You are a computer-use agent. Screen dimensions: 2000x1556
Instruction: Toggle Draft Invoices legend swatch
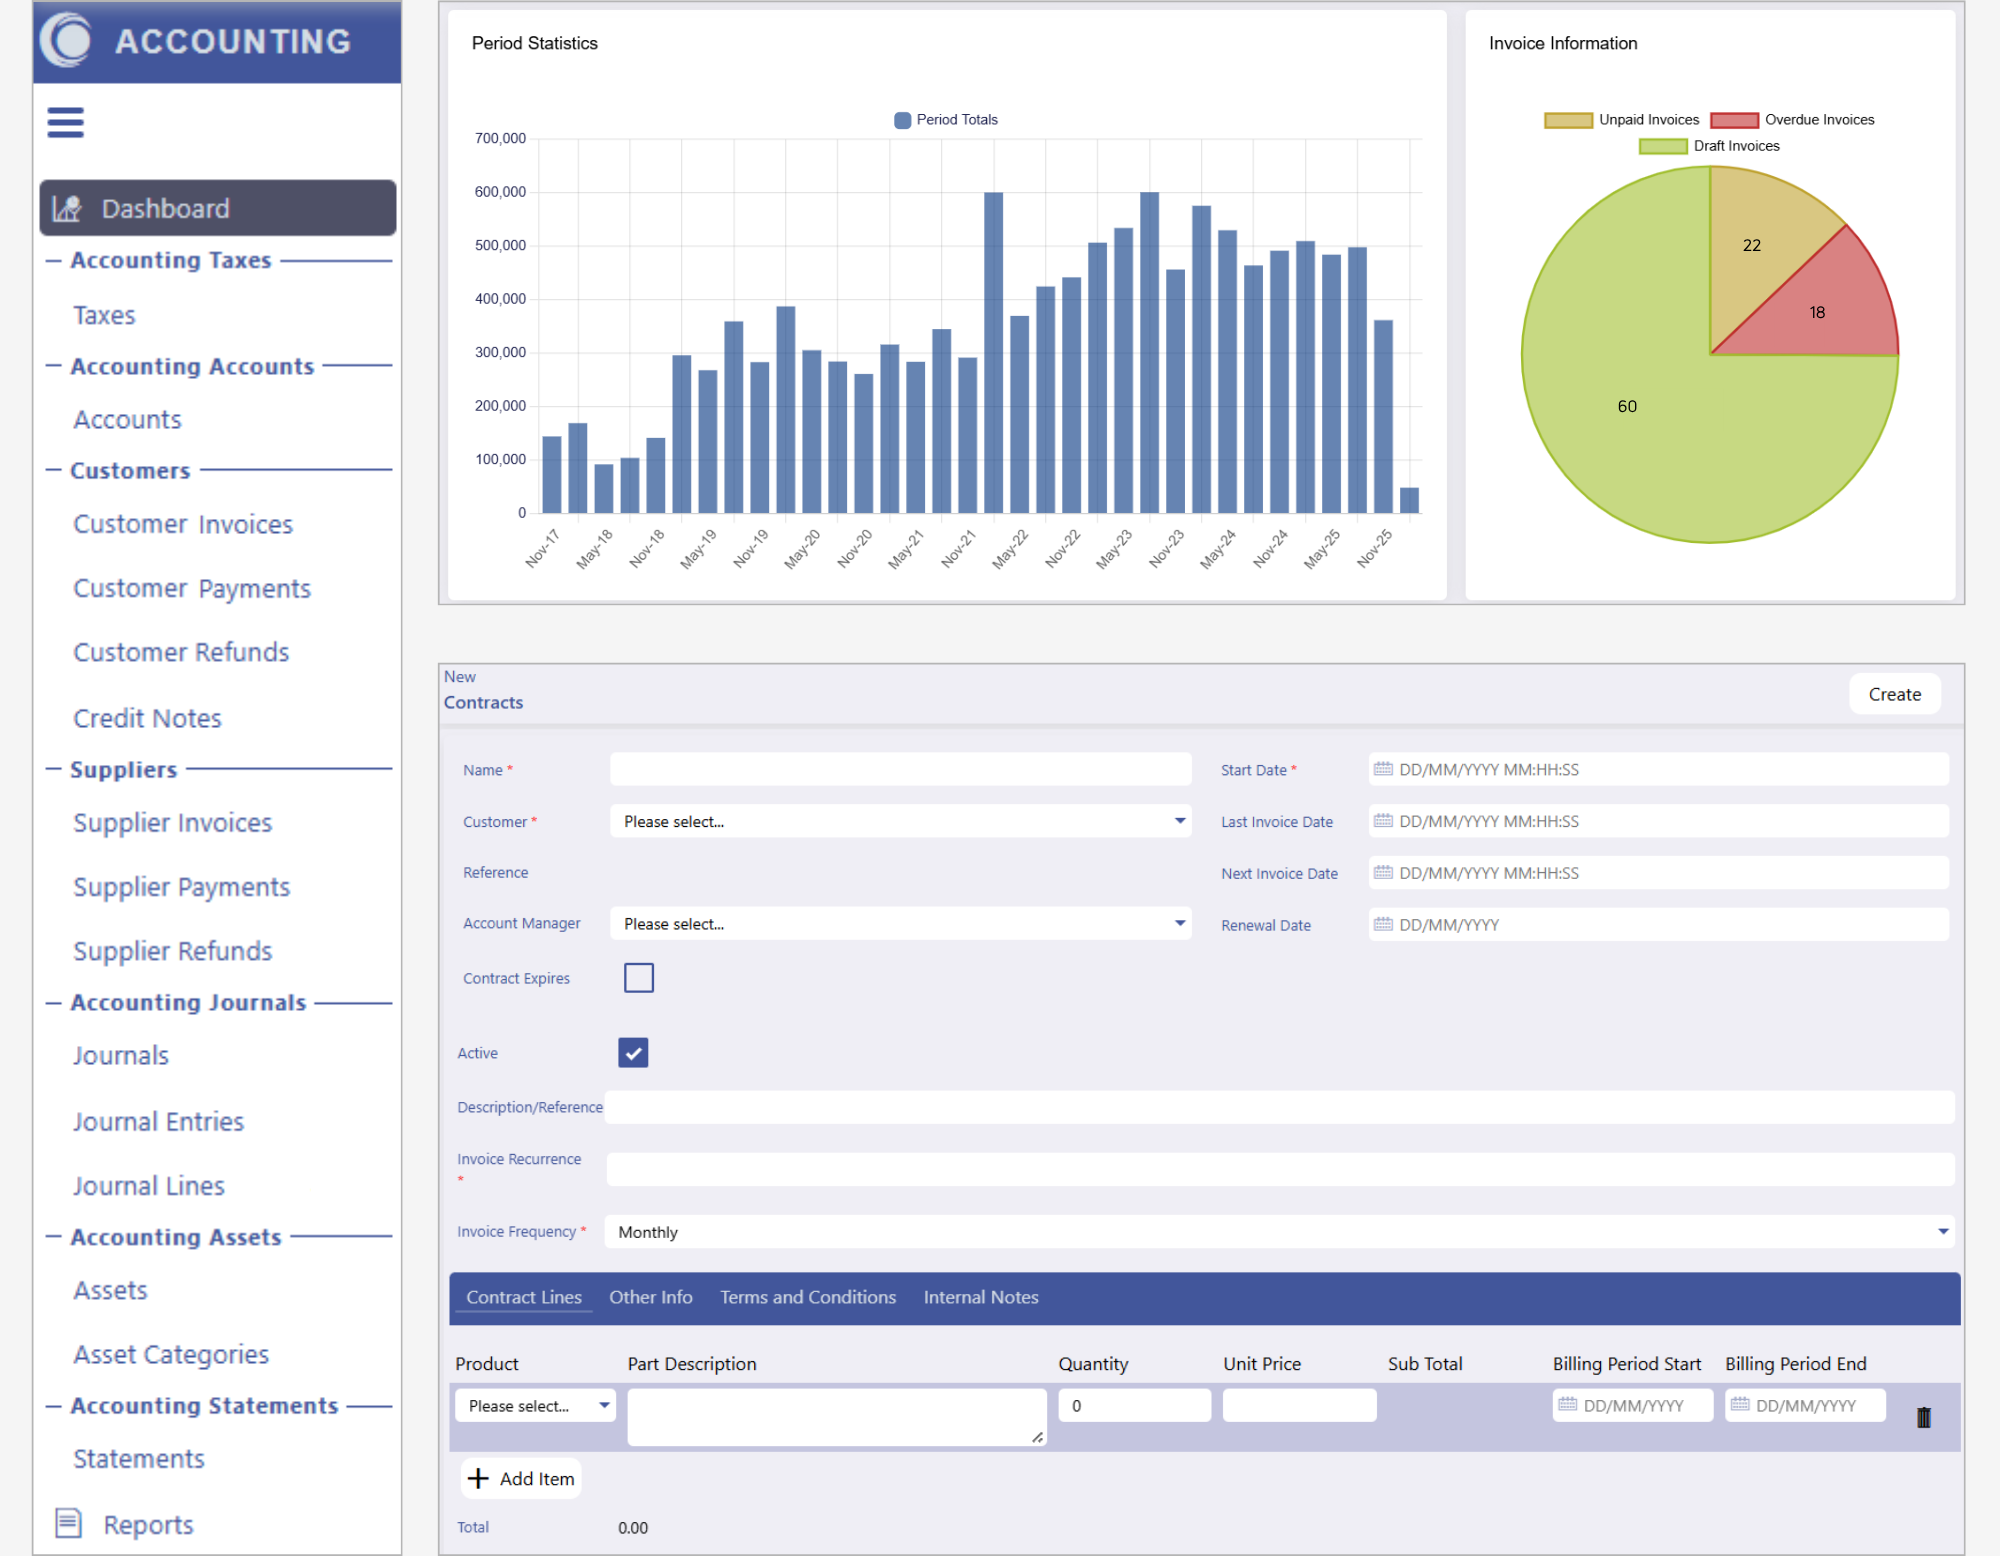coord(1663,146)
